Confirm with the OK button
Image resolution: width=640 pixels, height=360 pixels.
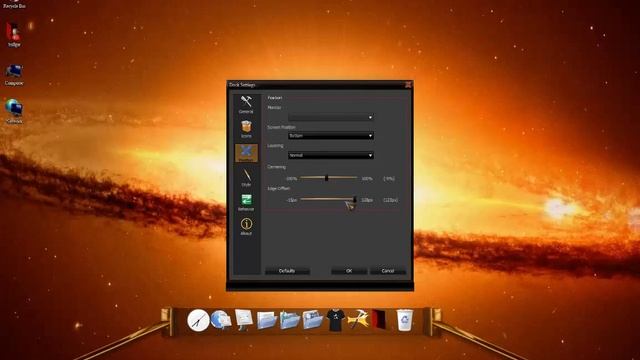coord(349,271)
